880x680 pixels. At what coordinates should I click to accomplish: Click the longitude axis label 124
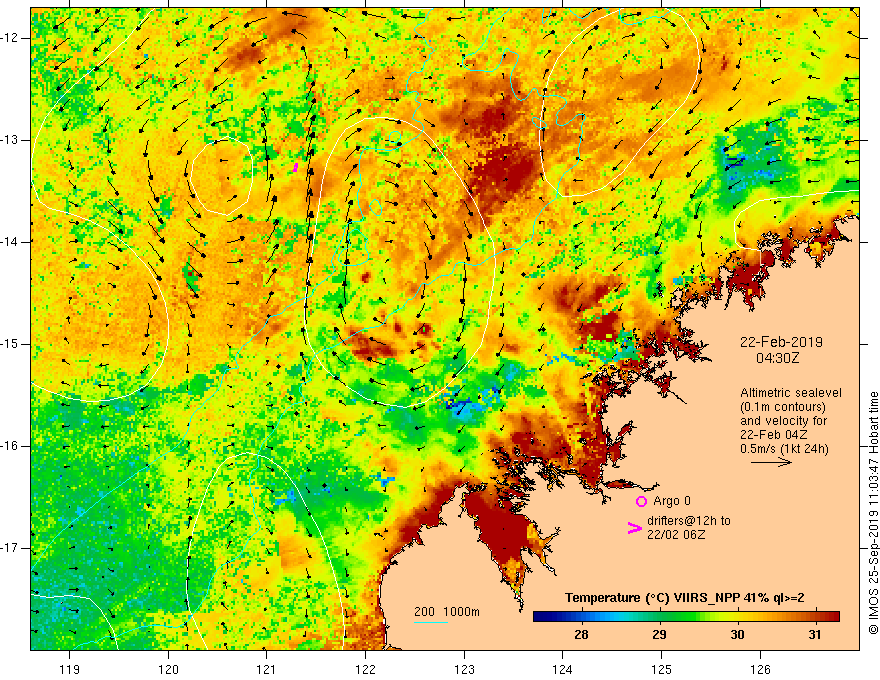[563, 669]
